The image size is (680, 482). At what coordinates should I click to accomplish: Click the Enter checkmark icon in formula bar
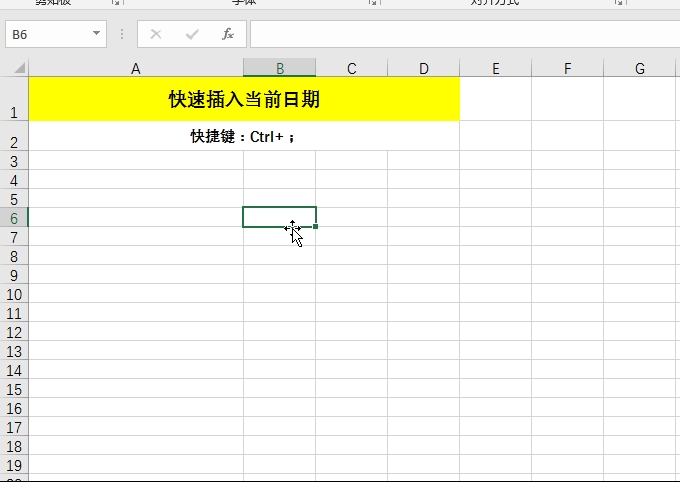coord(191,34)
